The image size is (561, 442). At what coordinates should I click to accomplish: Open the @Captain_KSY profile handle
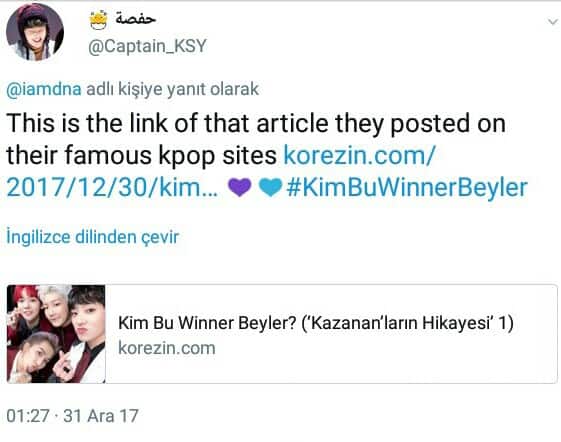[147, 46]
